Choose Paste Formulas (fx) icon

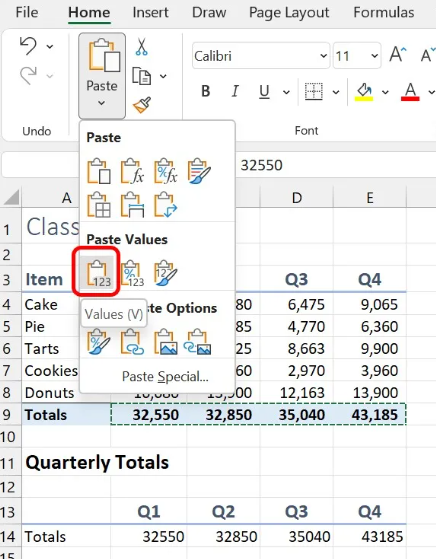pos(132,171)
